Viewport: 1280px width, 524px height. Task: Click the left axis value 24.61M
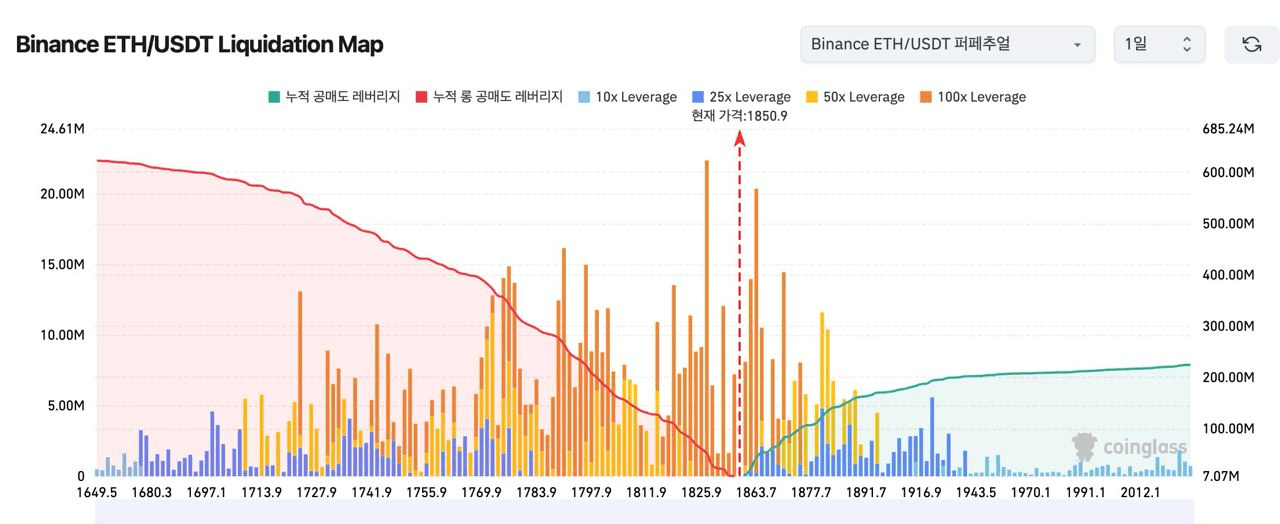[x=64, y=129]
